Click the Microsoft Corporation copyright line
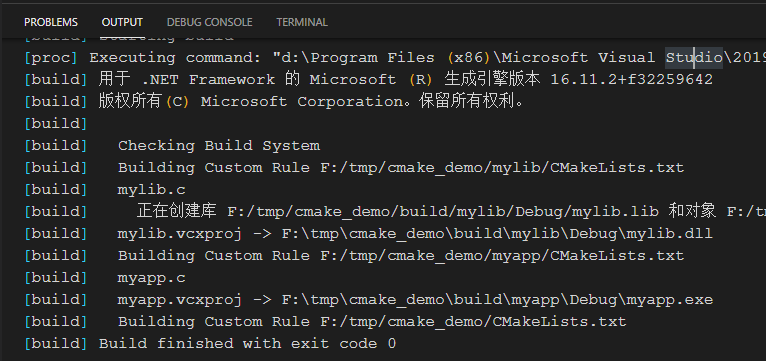Image resolution: width=766 pixels, height=361 pixels. click(x=275, y=102)
